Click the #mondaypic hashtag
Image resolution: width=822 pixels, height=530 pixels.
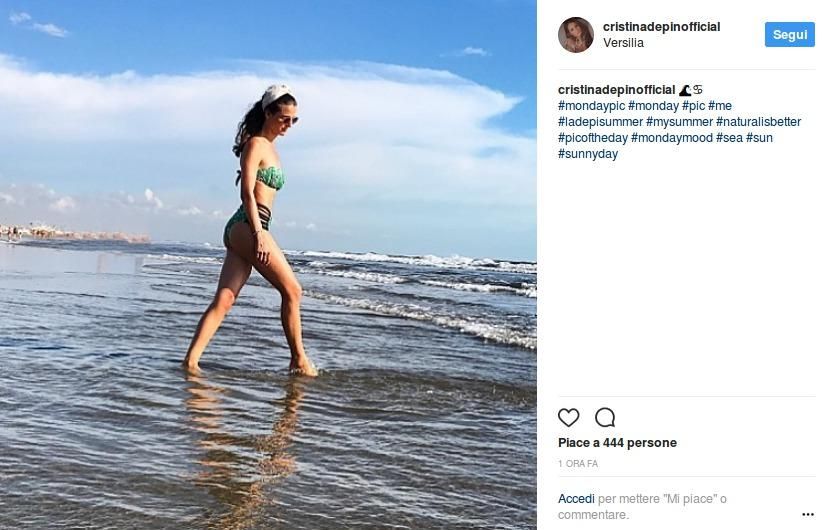click(591, 106)
